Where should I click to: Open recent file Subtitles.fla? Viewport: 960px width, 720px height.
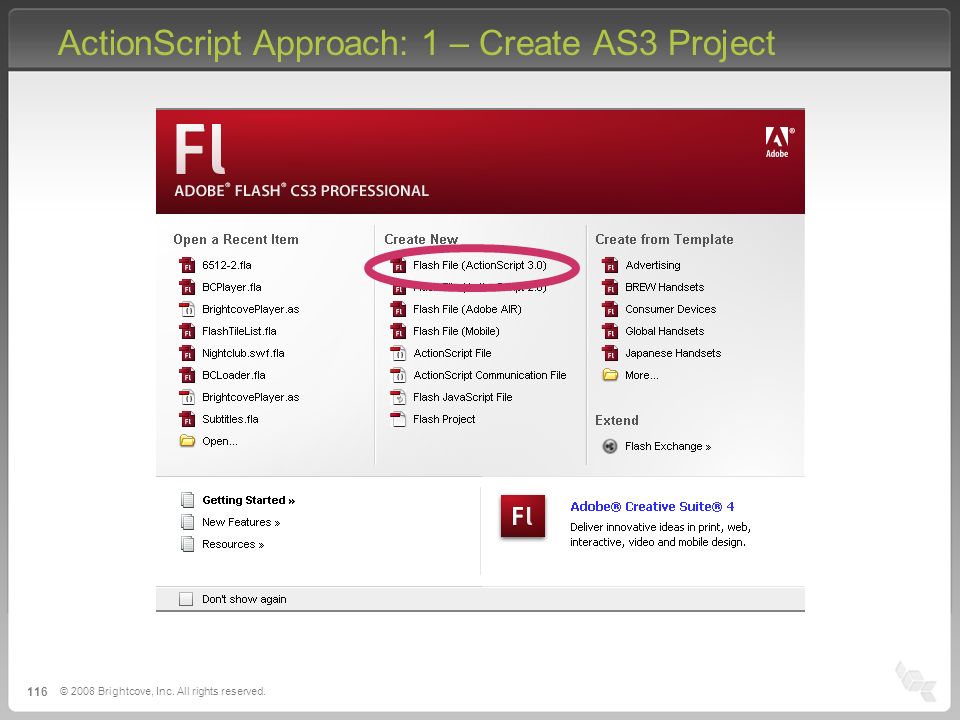[230, 419]
